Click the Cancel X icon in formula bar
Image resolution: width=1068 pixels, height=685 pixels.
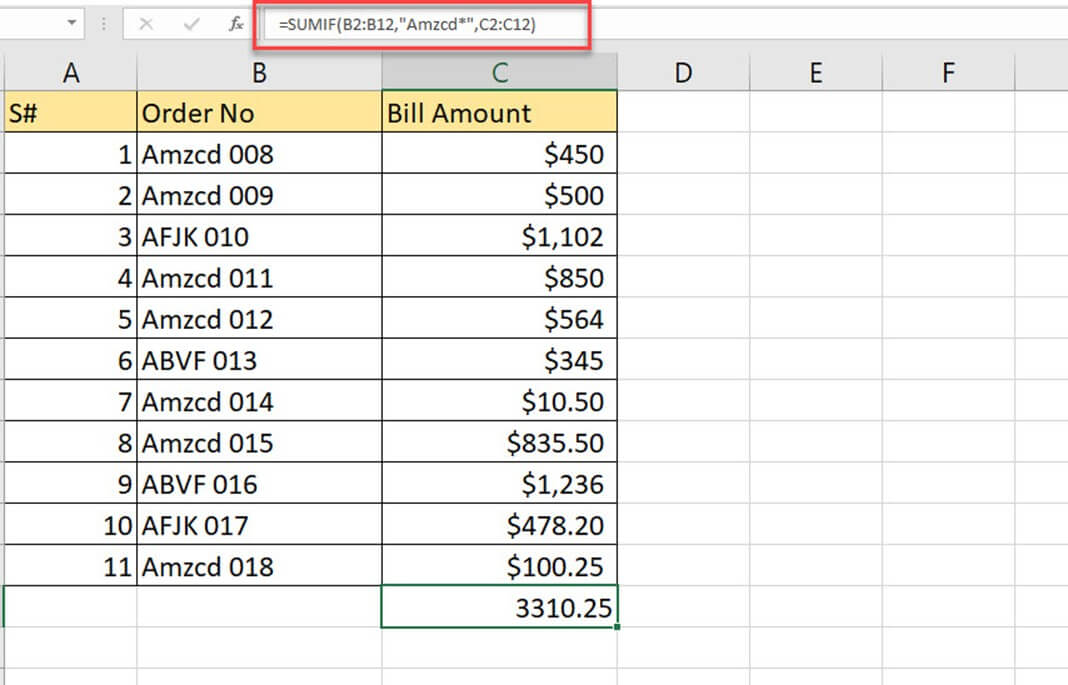point(146,24)
